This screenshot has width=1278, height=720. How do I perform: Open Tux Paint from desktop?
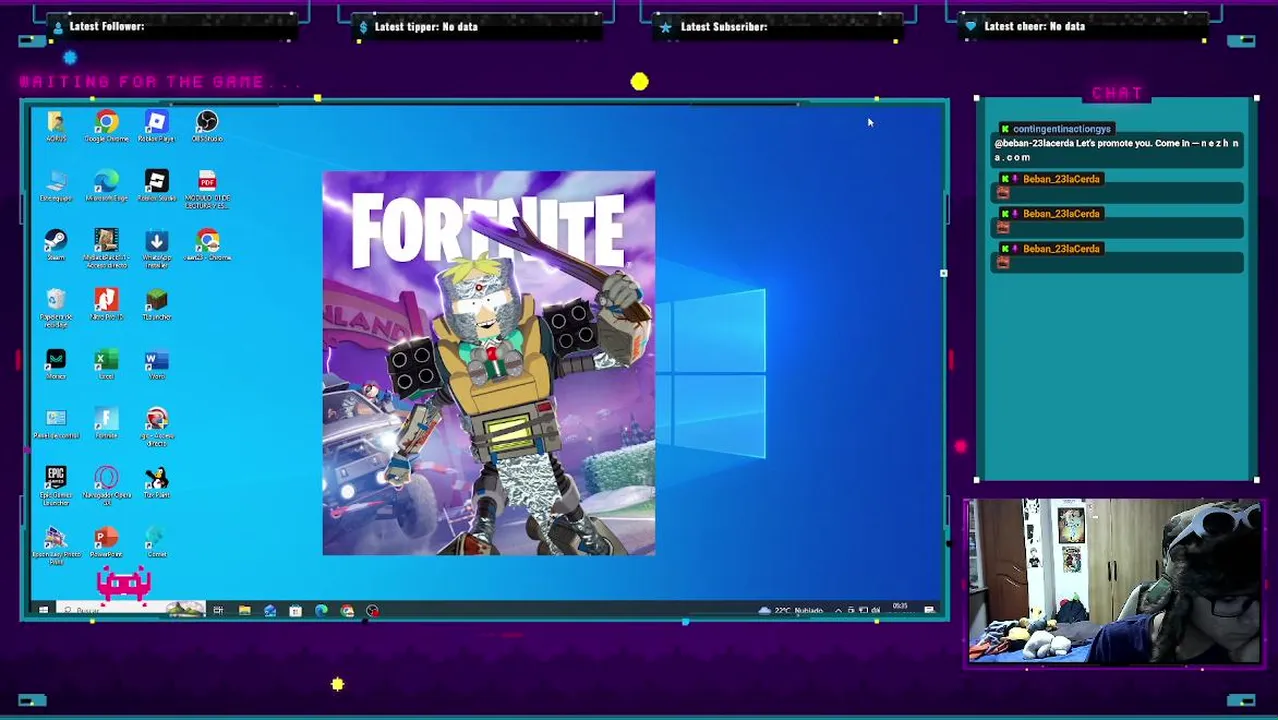(x=156, y=483)
